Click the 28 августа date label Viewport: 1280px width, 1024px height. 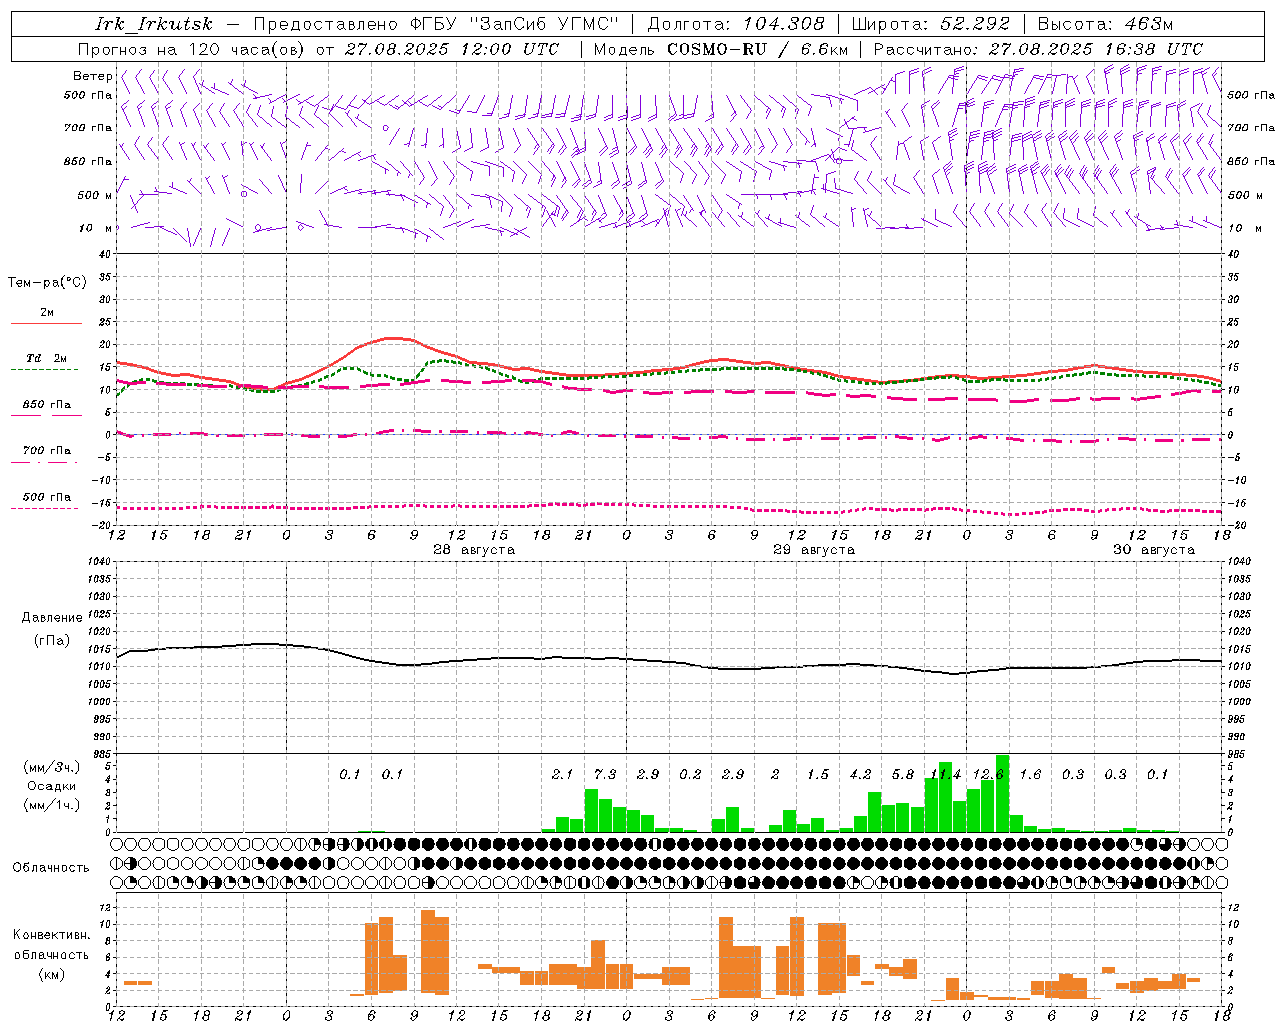(x=474, y=550)
